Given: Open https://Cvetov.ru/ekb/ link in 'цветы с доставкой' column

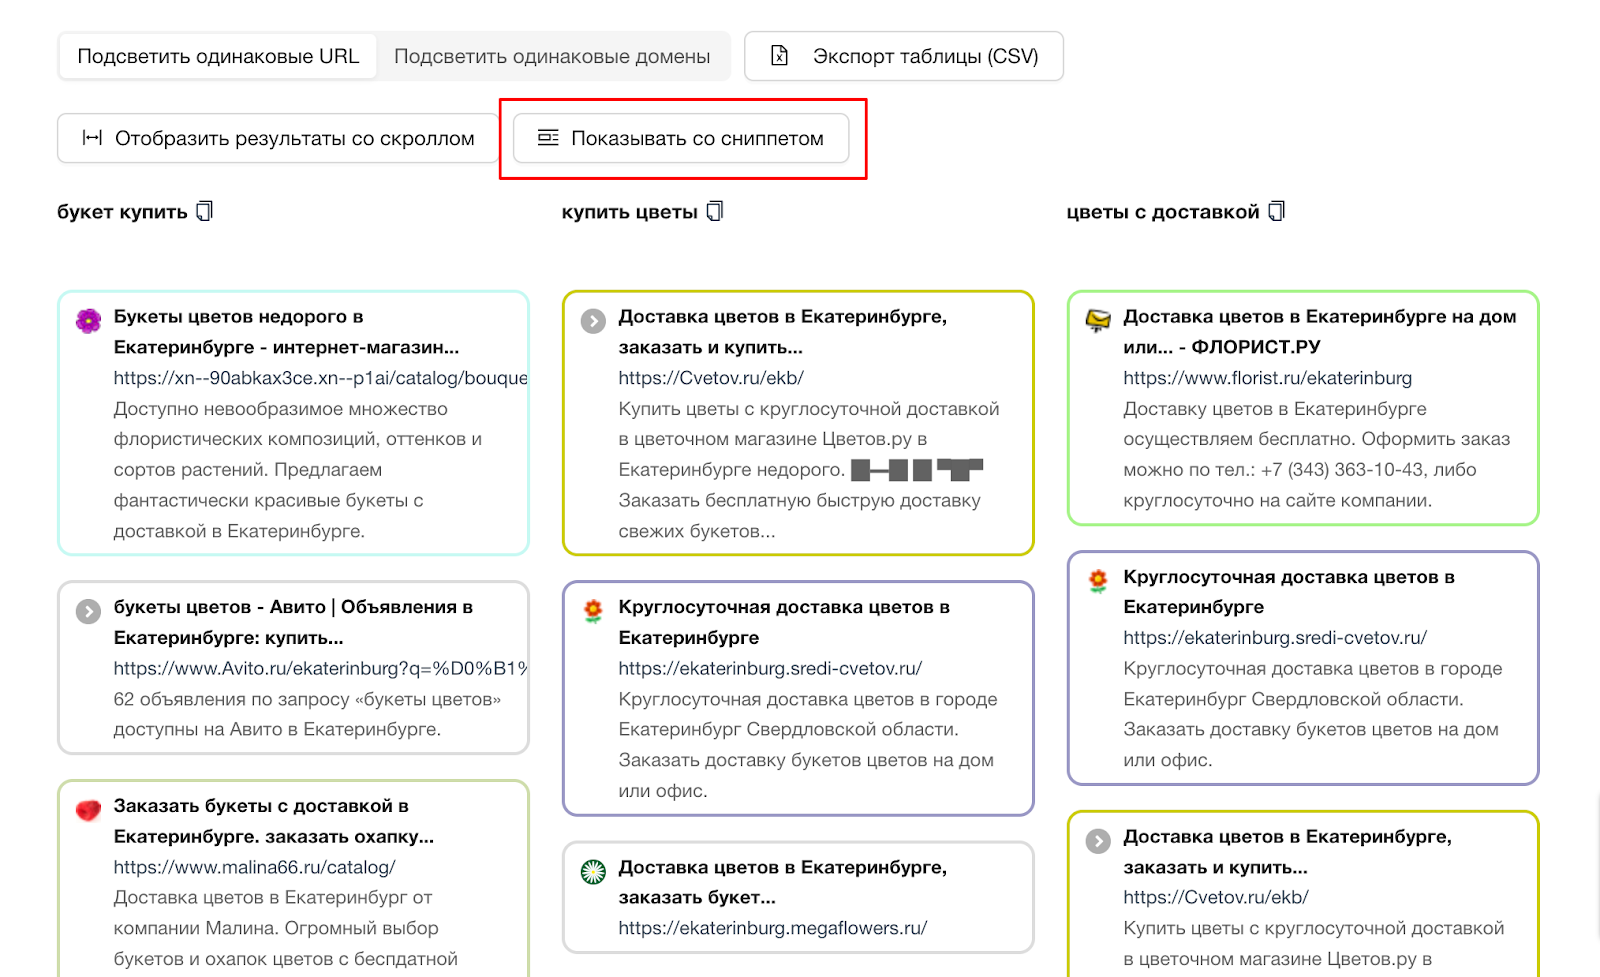Looking at the screenshot, I should pyautogui.click(x=1216, y=897).
